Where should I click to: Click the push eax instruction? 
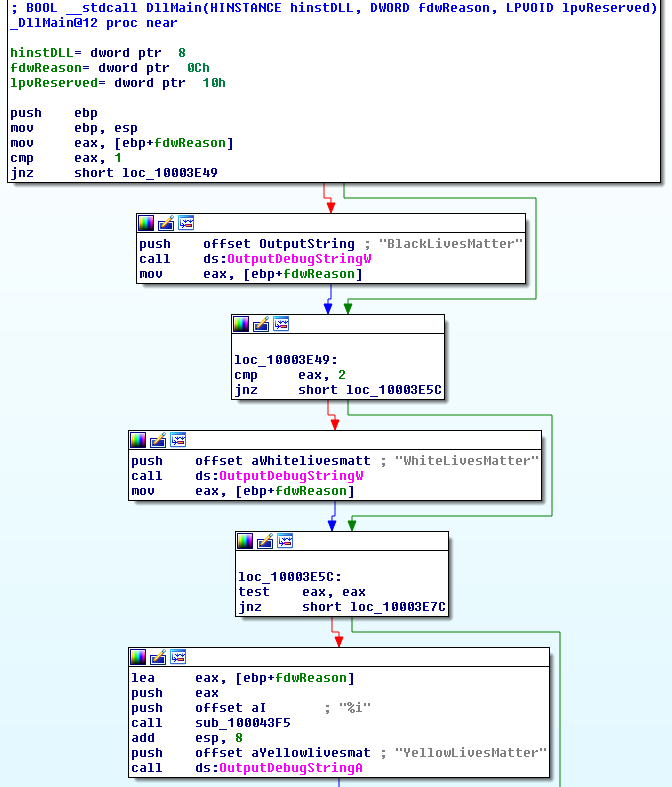(x=175, y=693)
